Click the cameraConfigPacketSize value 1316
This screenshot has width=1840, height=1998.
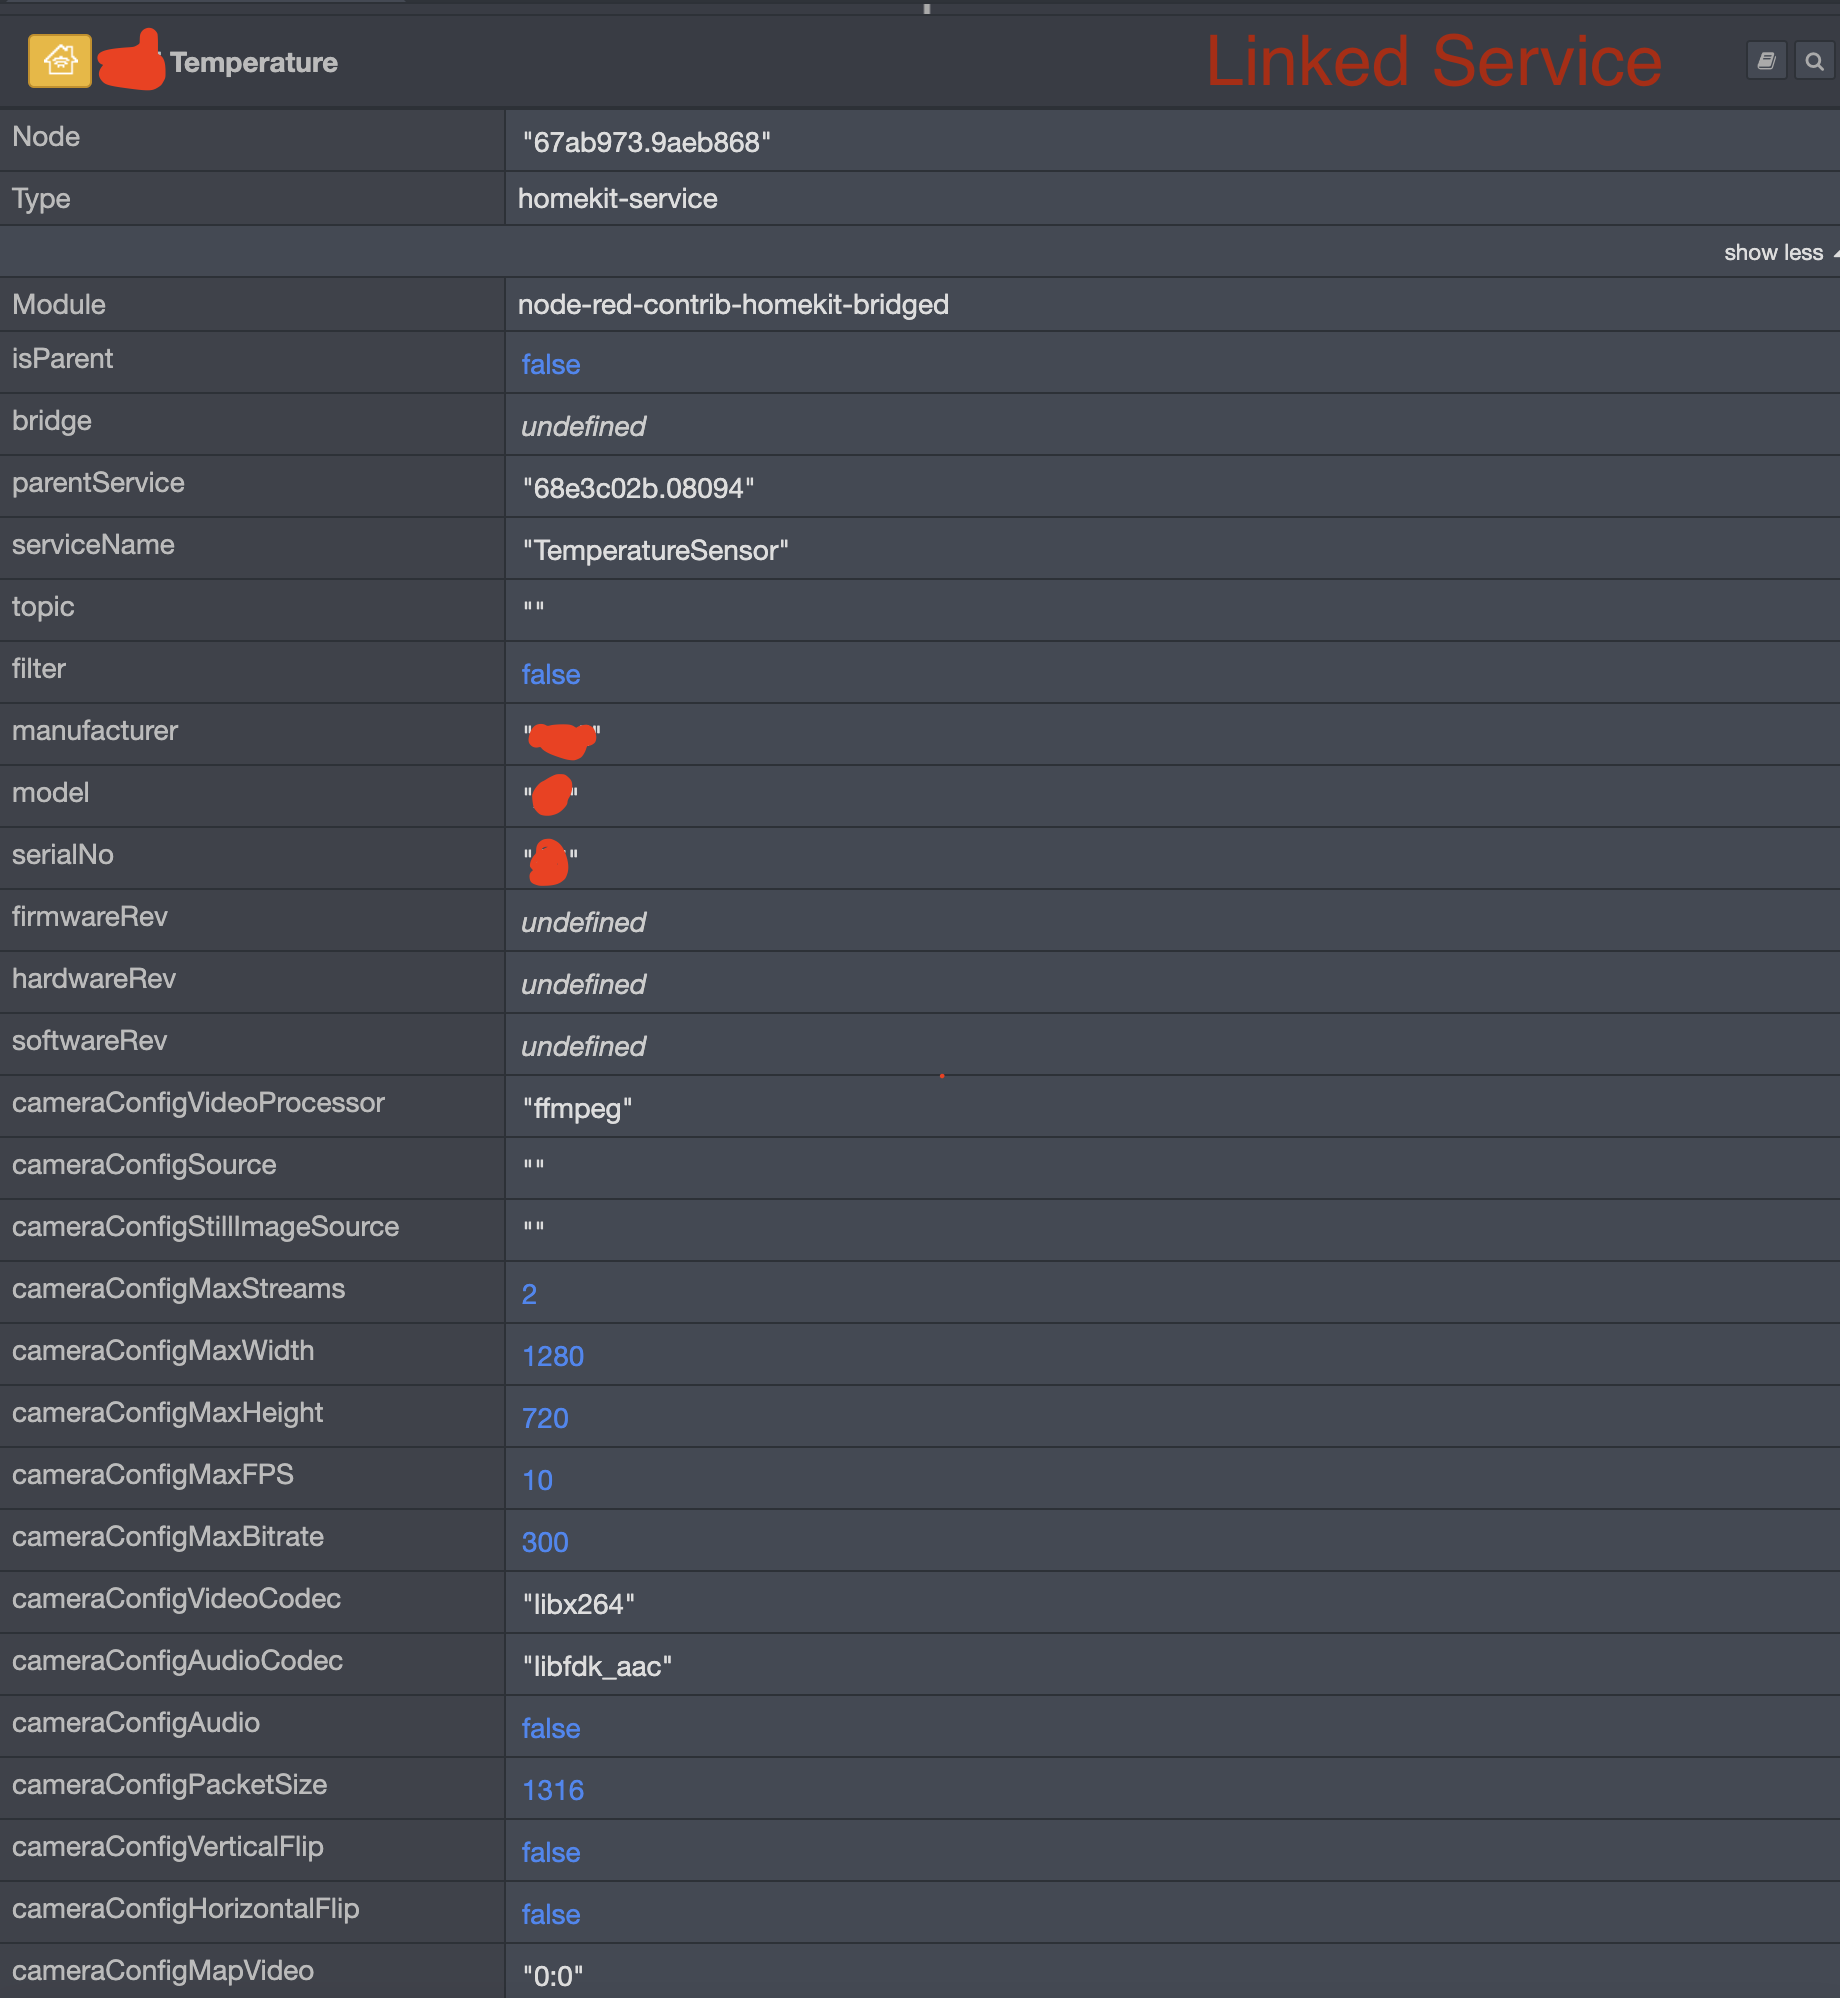[553, 1790]
